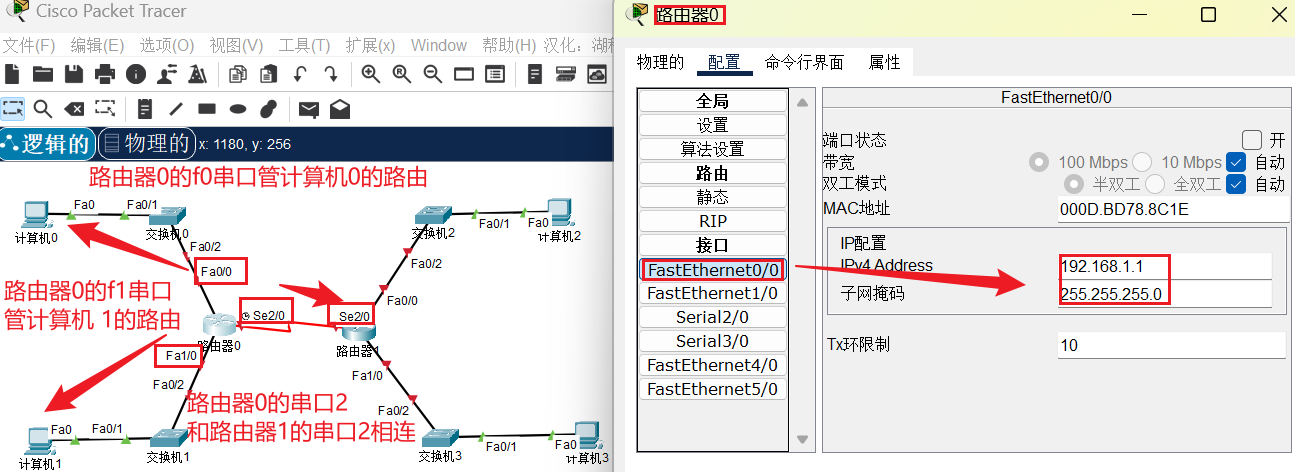The height and width of the screenshot is (472, 1295).
Task: Pick the Freeform drawing tool
Action: tap(268, 109)
